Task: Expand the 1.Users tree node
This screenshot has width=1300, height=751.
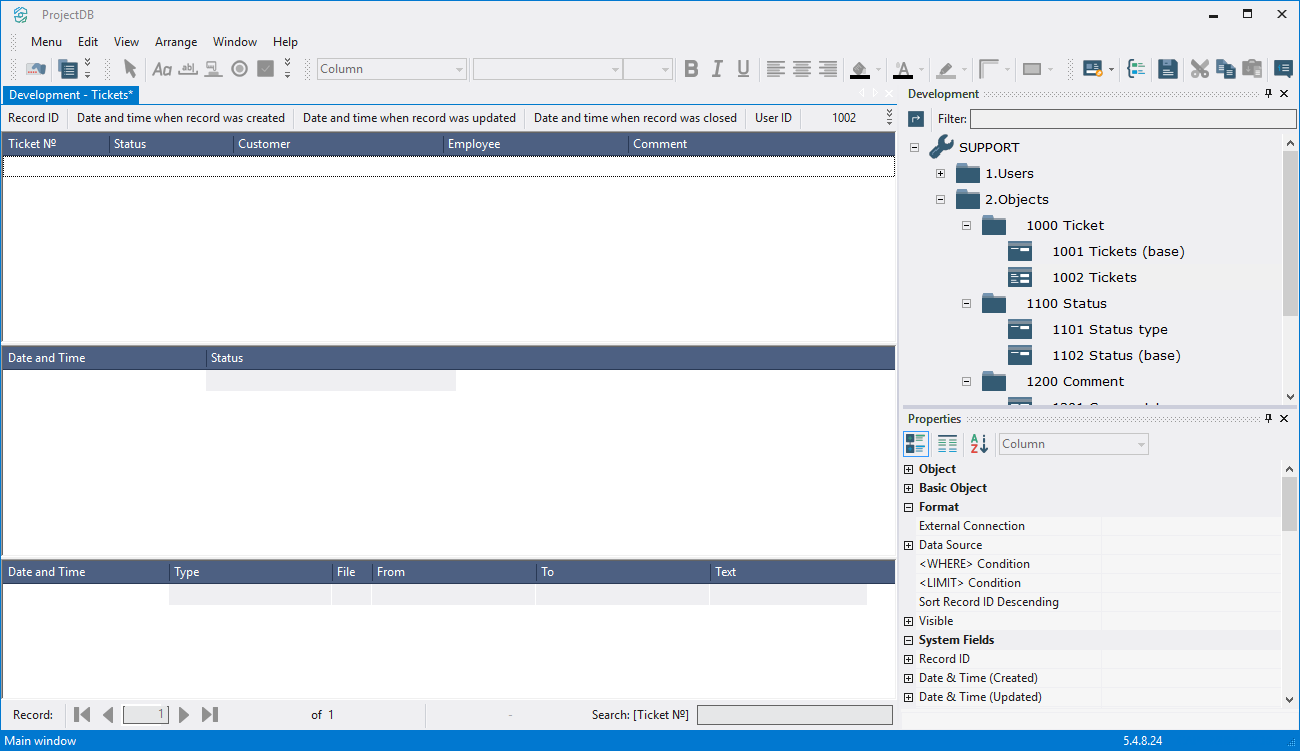Action: coord(940,174)
